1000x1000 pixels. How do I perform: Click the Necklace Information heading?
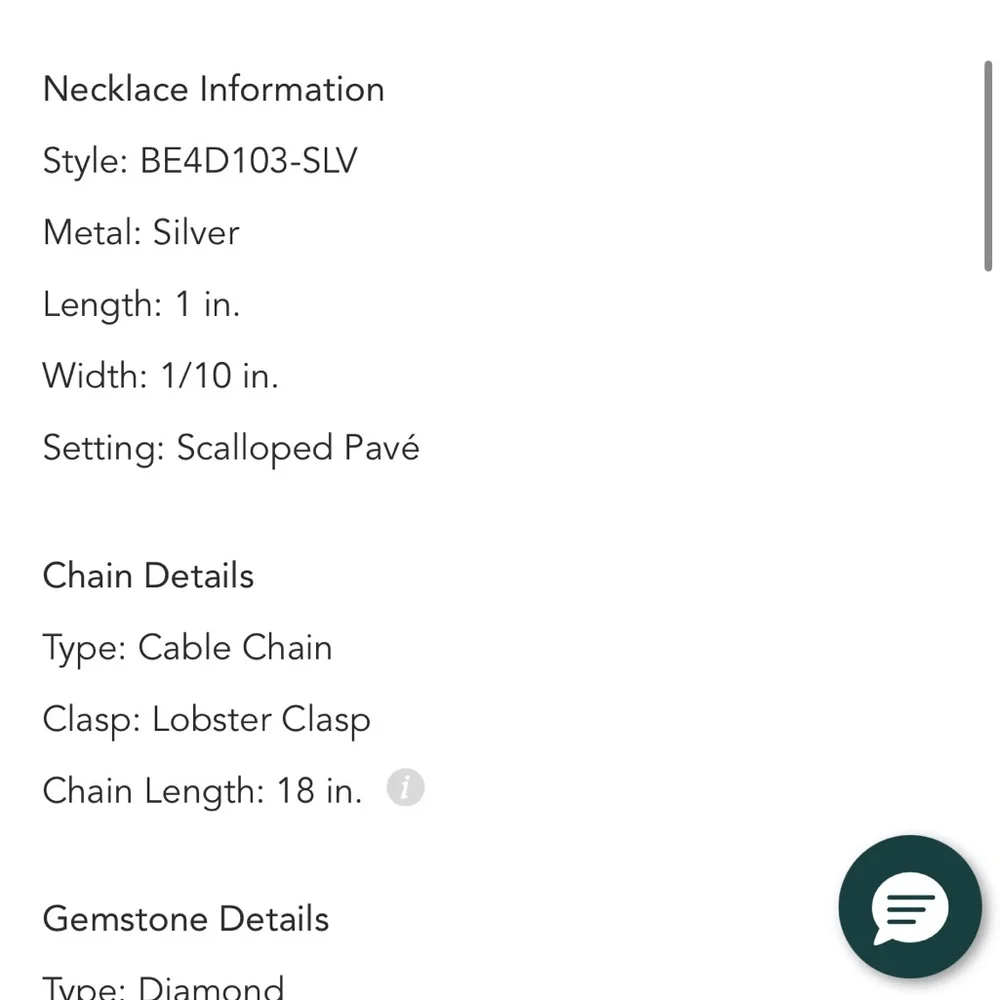[x=213, y=89]
